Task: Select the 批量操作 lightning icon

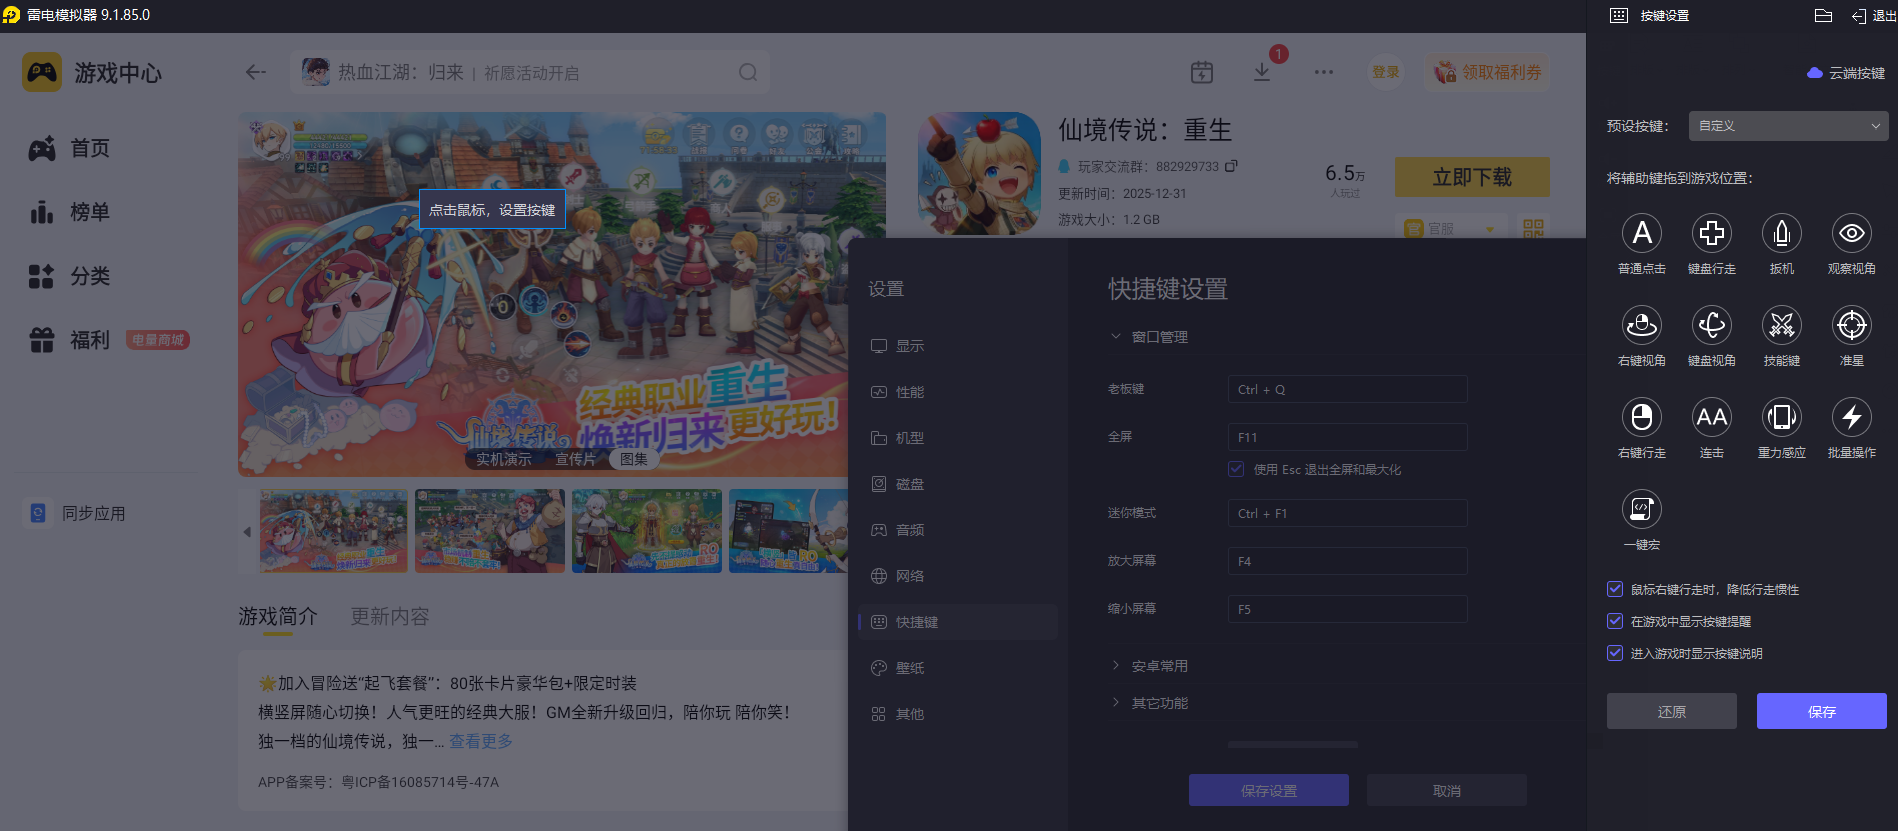Action: pyautogui.click(x=1851, y=417)
